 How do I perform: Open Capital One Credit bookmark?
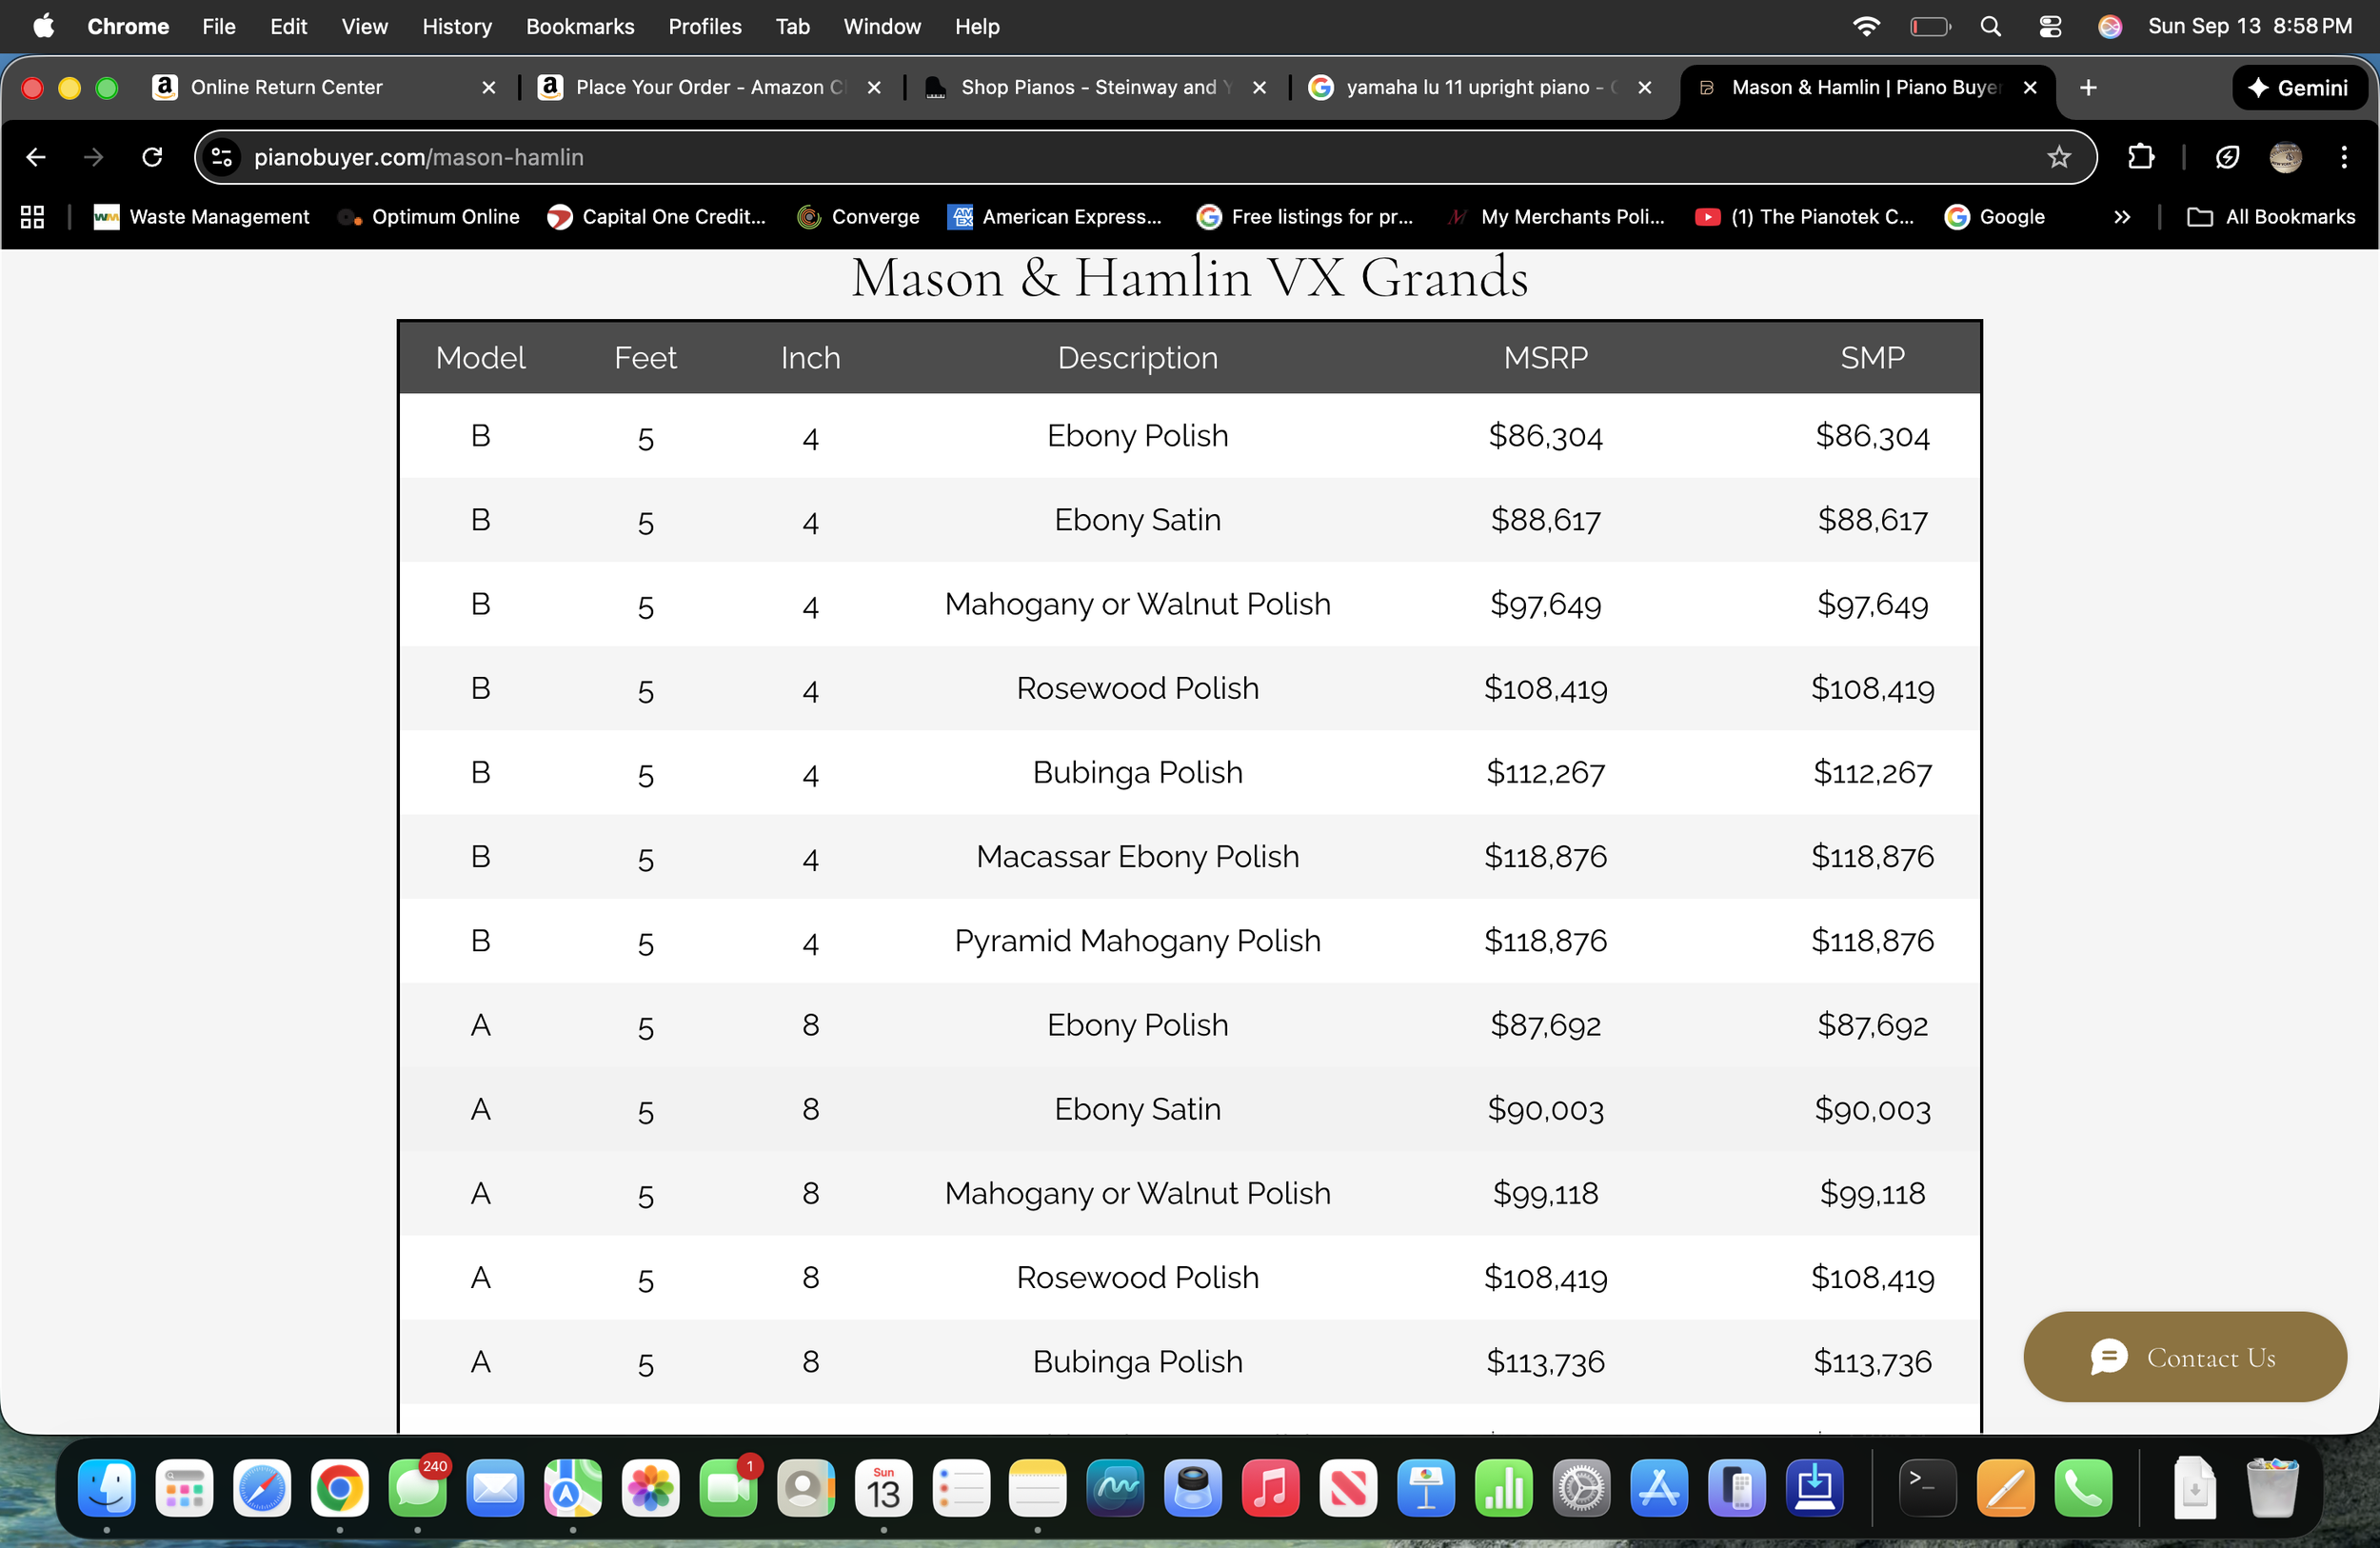click(x=656, y=217)
